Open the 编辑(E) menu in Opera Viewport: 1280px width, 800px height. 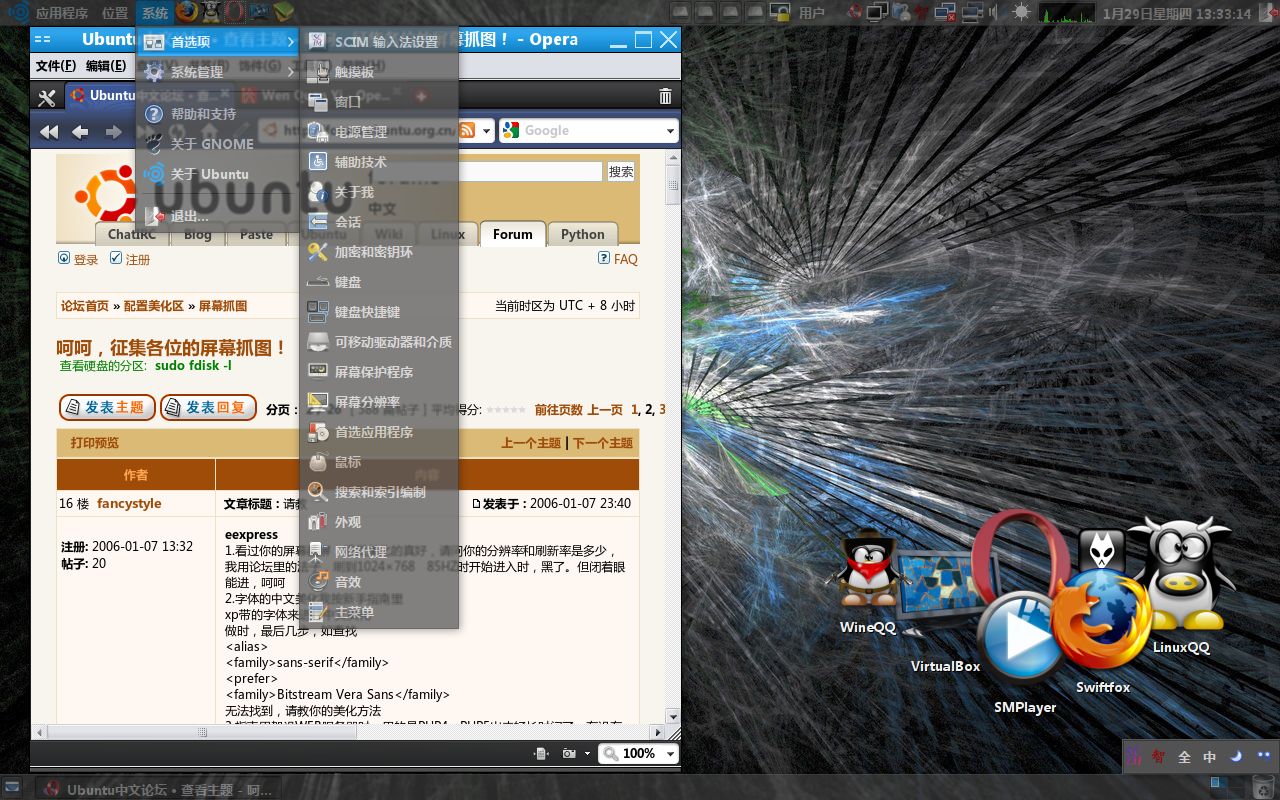coord(106,66)
